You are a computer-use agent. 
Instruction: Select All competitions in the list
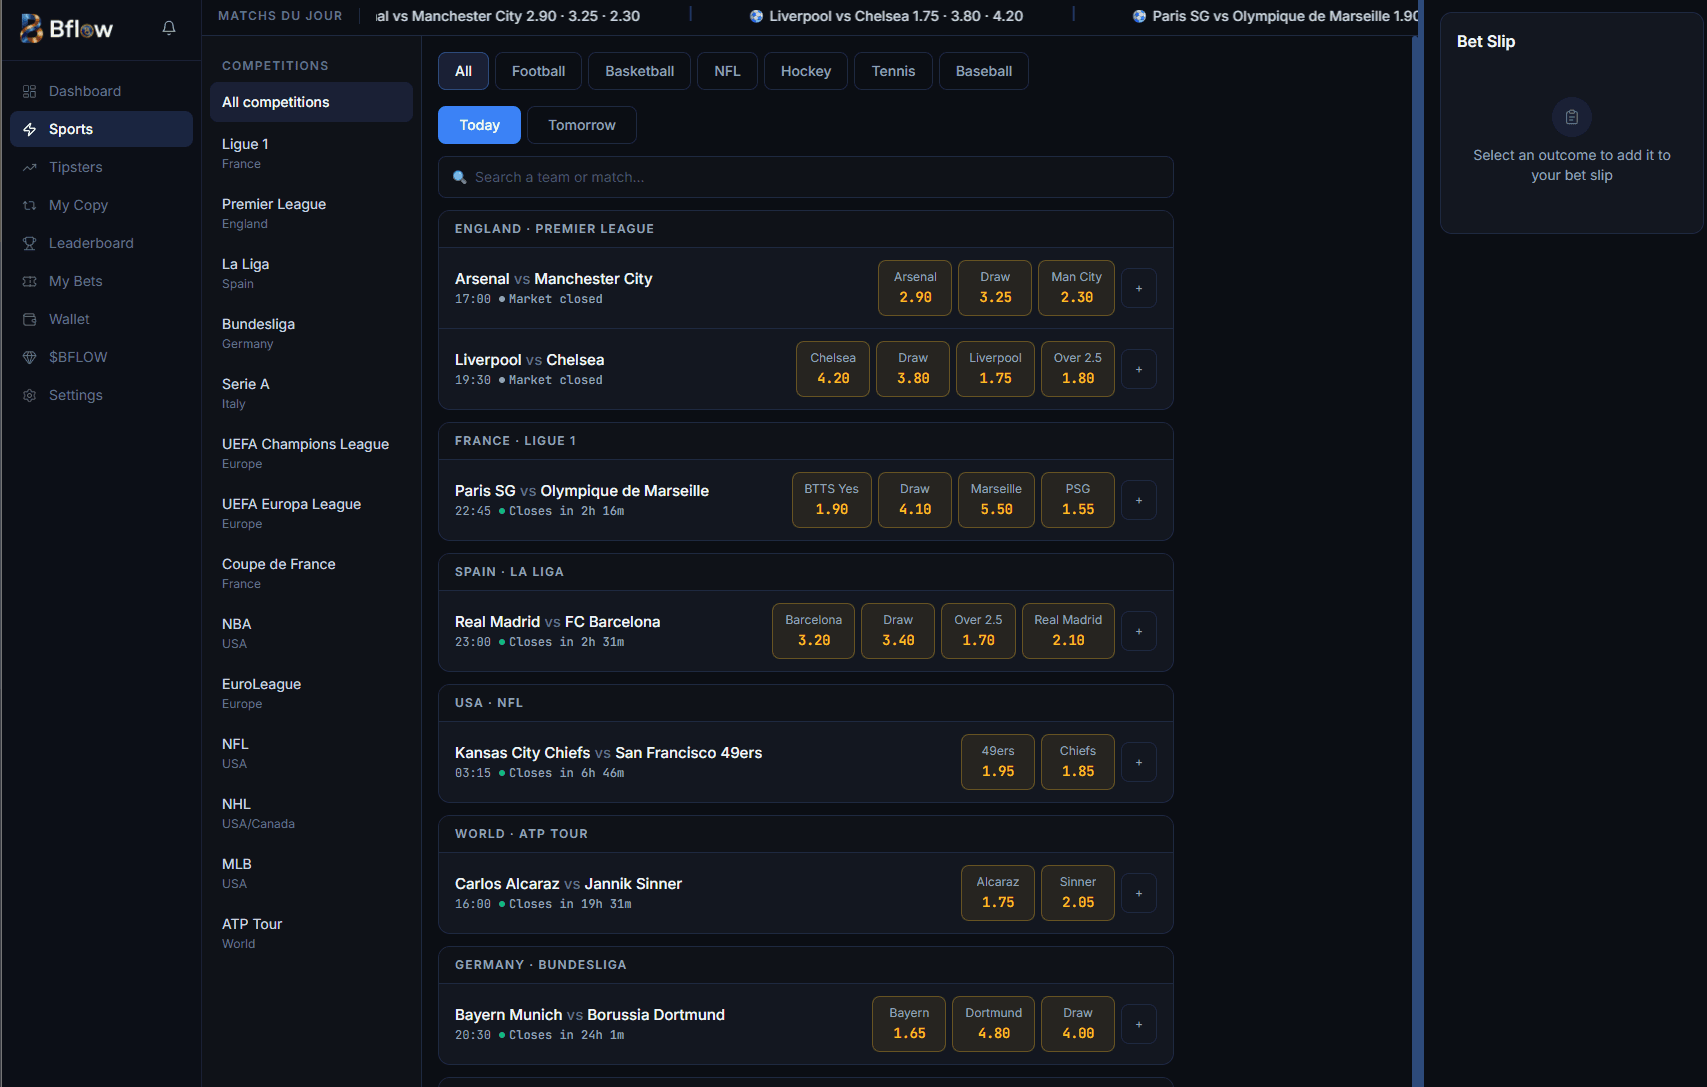coord(311,102)
